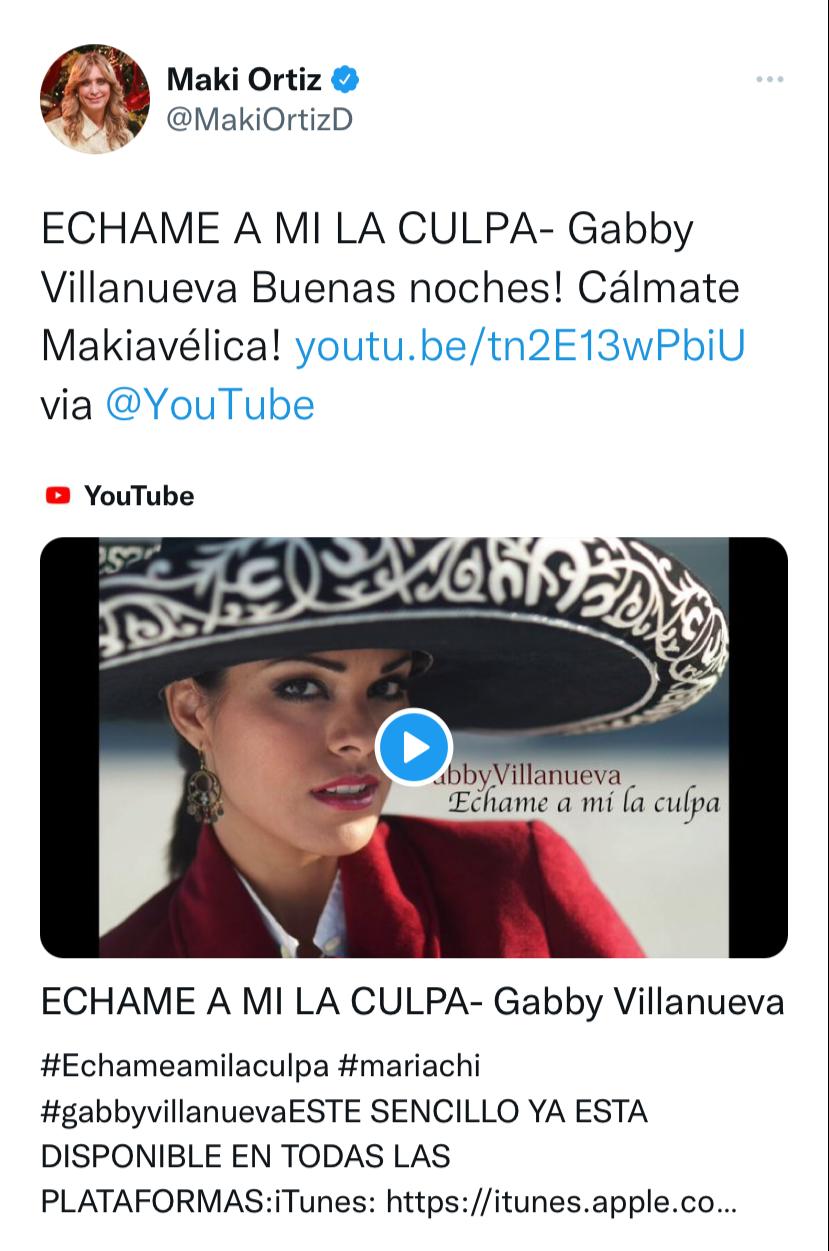Click the @YouTube mention
Image resolution: width=829 pixels, height=1251 pixels.
point(210,405)
